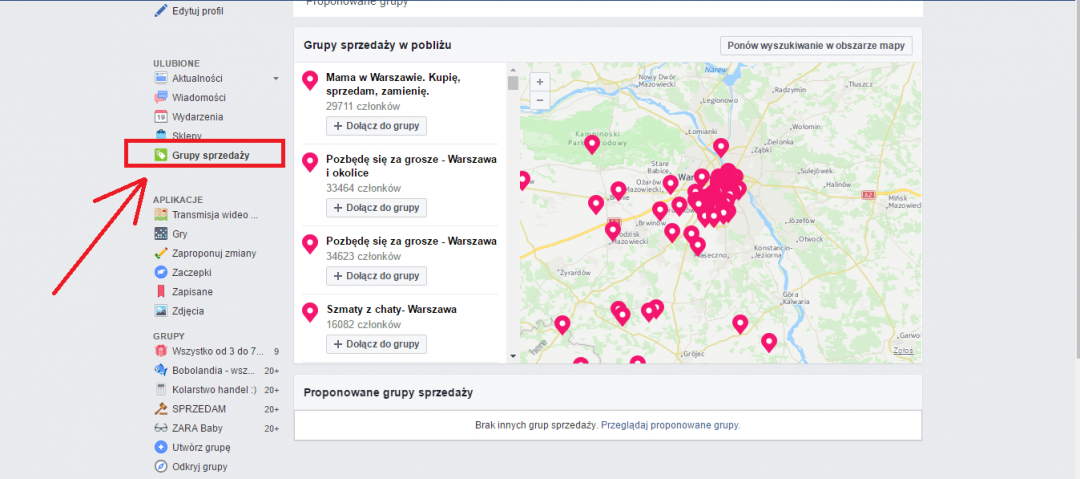Zoom in on the map

pyautogui.click(x=540, y=82)
